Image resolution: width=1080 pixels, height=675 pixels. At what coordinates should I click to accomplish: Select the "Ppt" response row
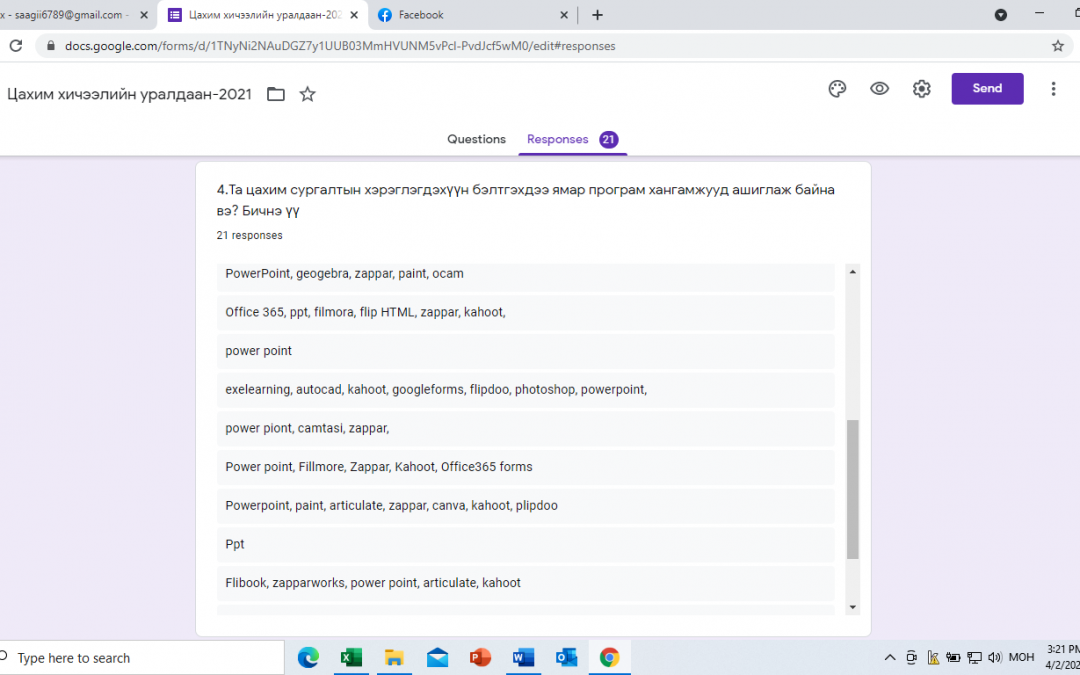point(526,544)
